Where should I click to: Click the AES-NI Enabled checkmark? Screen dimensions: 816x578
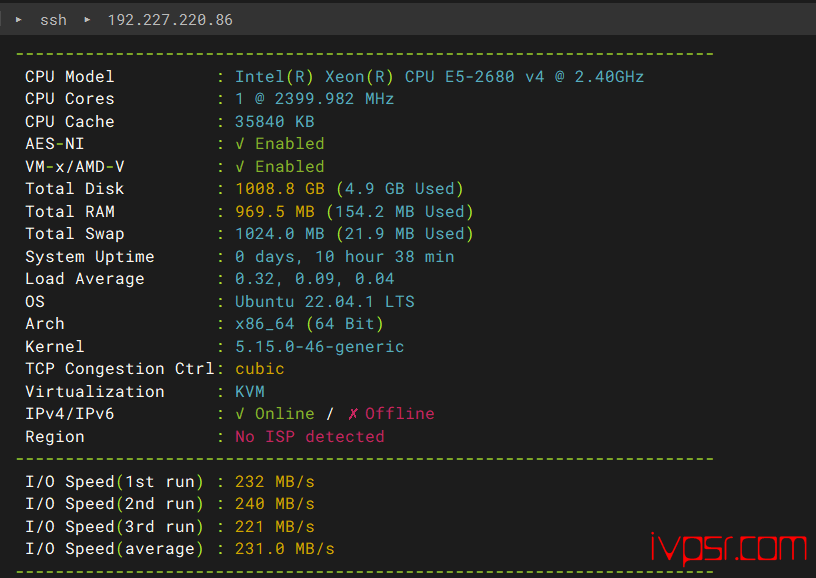click(x=239, y=144)
